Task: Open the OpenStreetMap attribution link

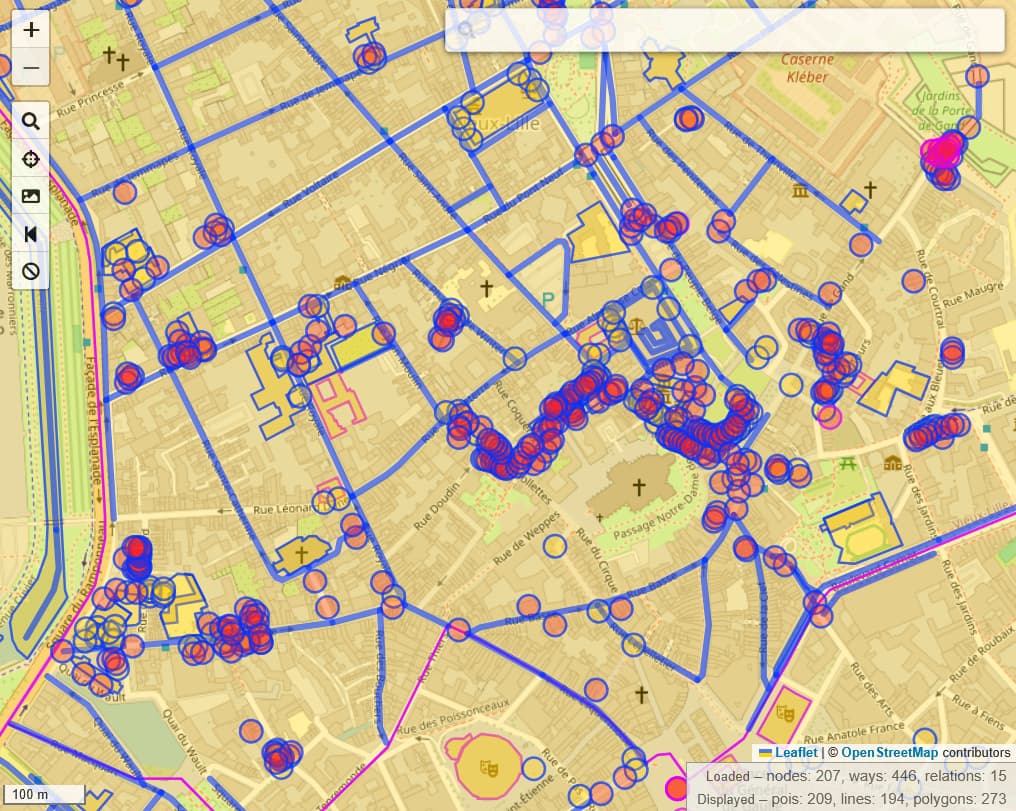Action: click(889, 752)
